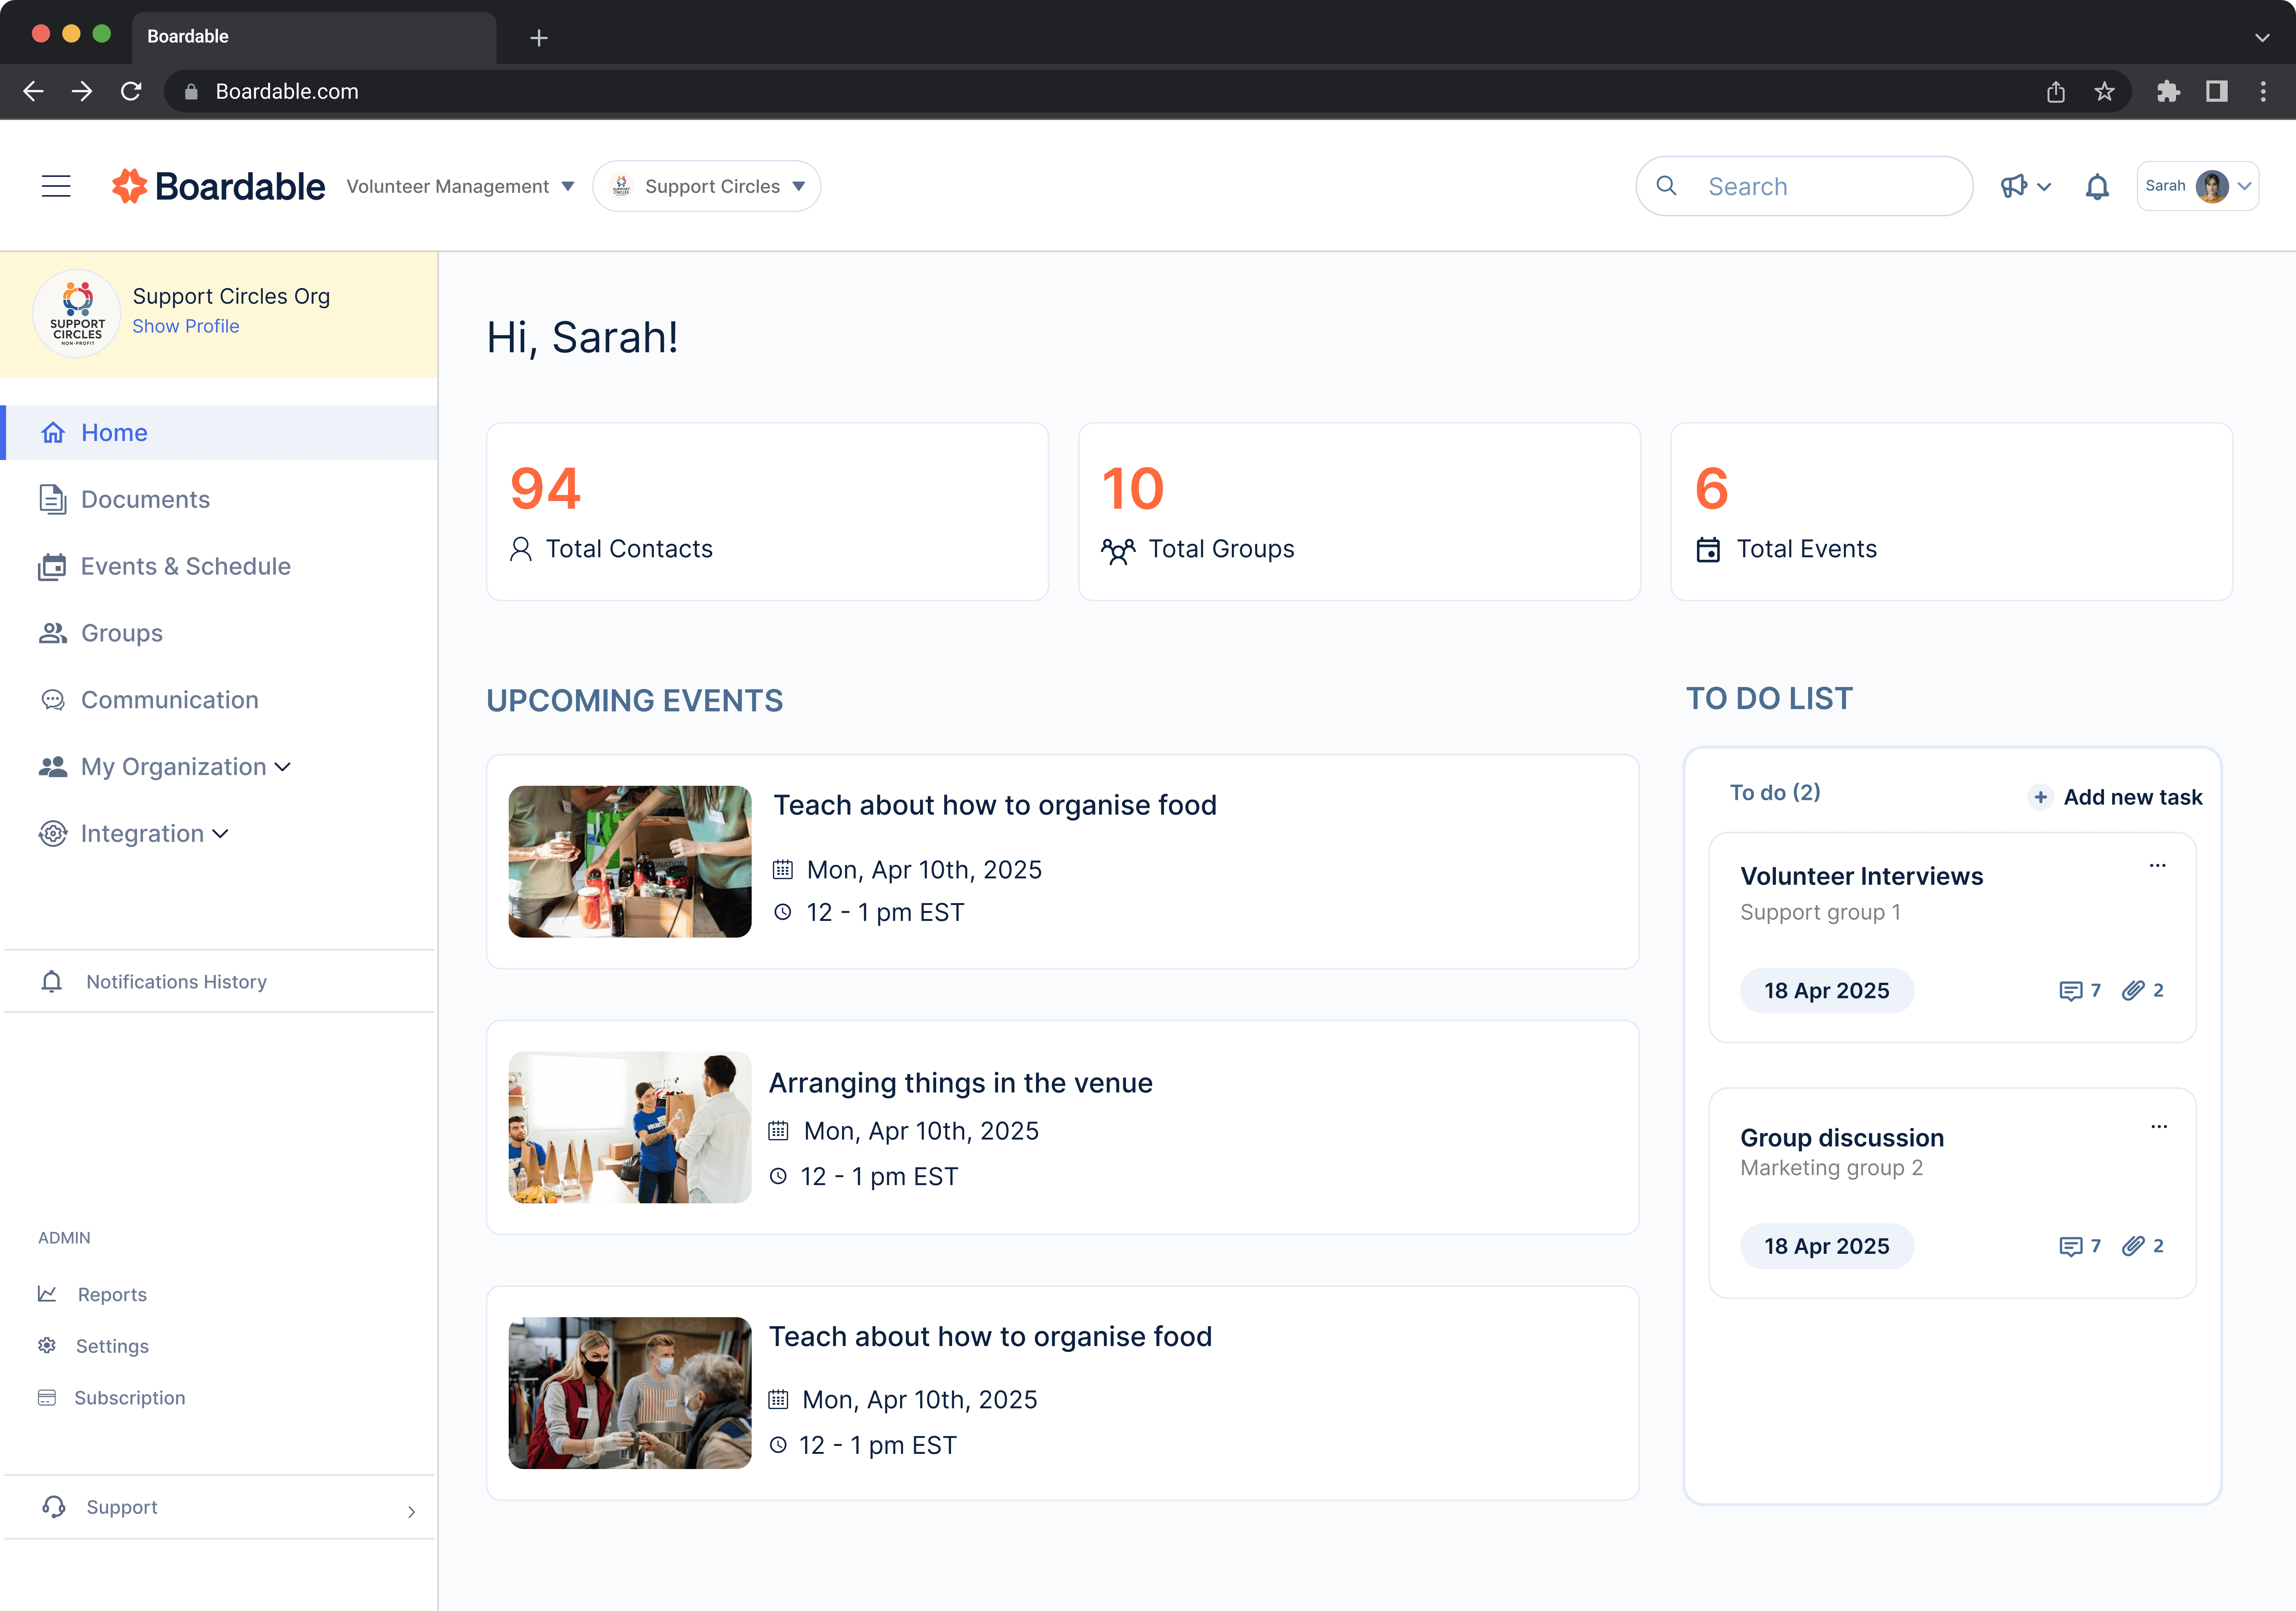Viewport: 2296px width, 1611px height.
Task: Click comments icon on Volunteer Interviews task
Action: tap(2070, 990)
